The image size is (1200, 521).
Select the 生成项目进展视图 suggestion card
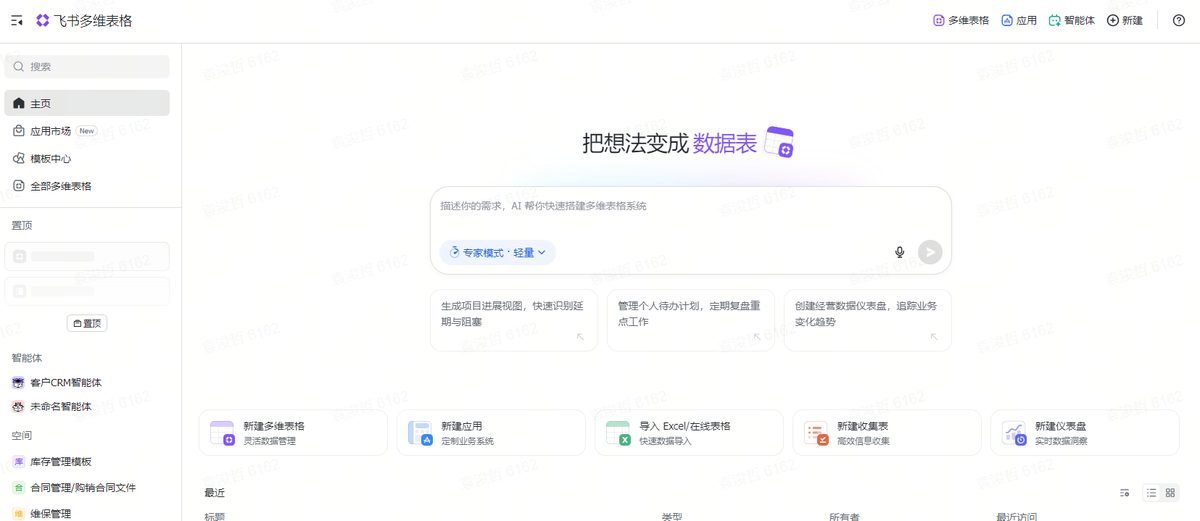514,320
